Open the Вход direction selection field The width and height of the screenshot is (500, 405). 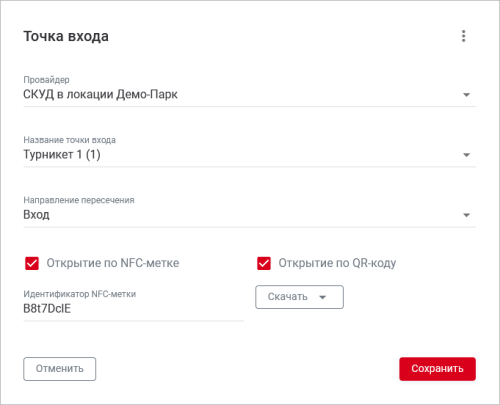(249, 215)
